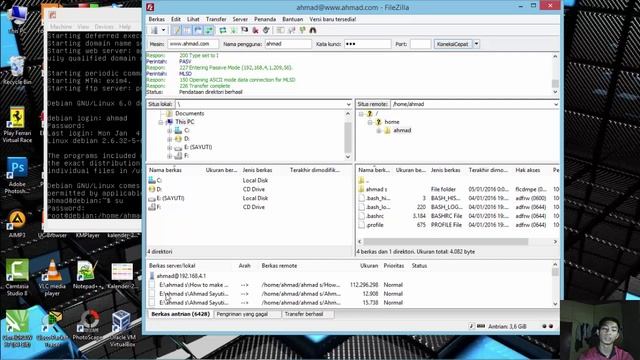The image size is (640, 360).
Task: Collapse the remote home folder node
Action: tap(370, 122)
